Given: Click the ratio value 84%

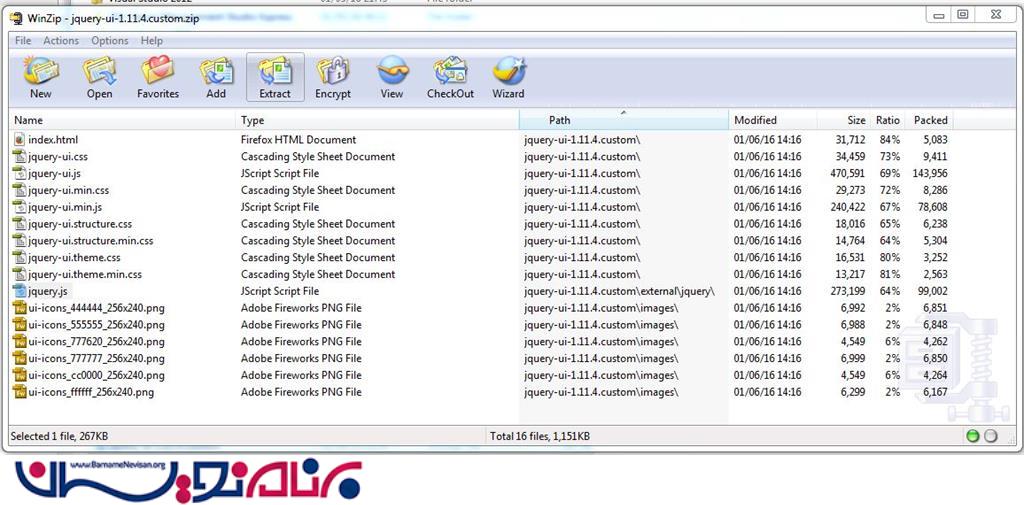Looking at the screenshot, I should (x=889, y=140).
